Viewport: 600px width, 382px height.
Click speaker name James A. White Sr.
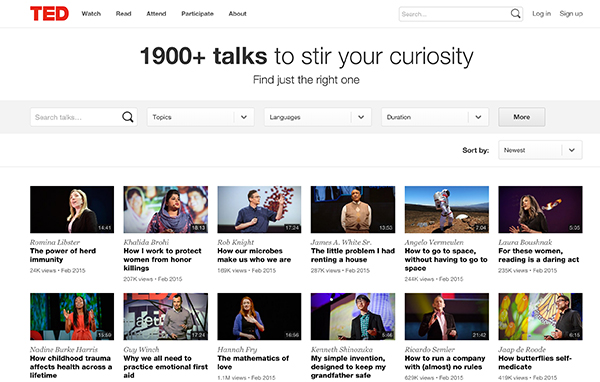tap(341, 242)
